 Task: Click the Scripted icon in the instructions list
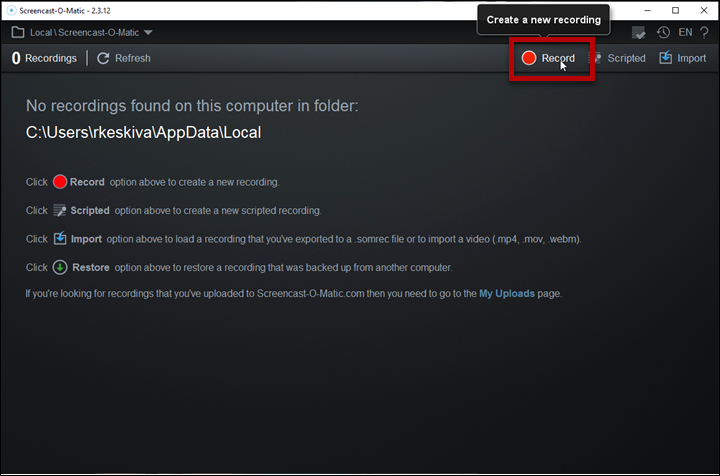pyautogui.click(x=60, y=210)
